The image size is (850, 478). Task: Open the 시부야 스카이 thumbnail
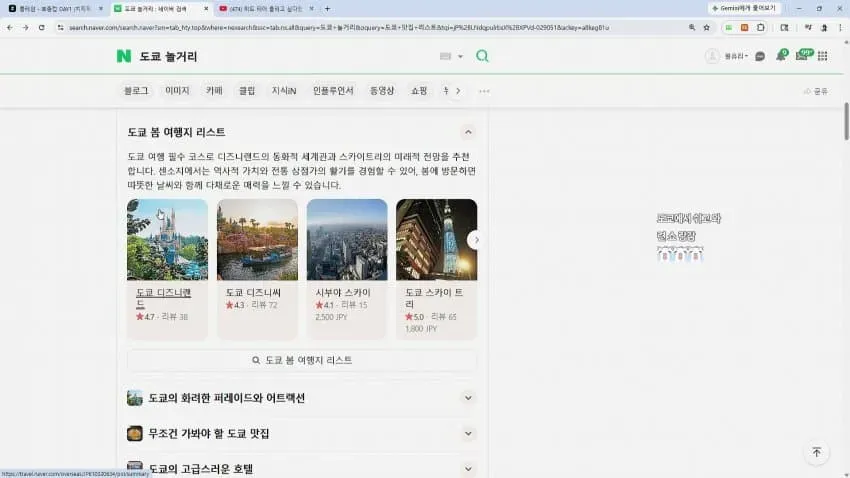pos(347,240)
